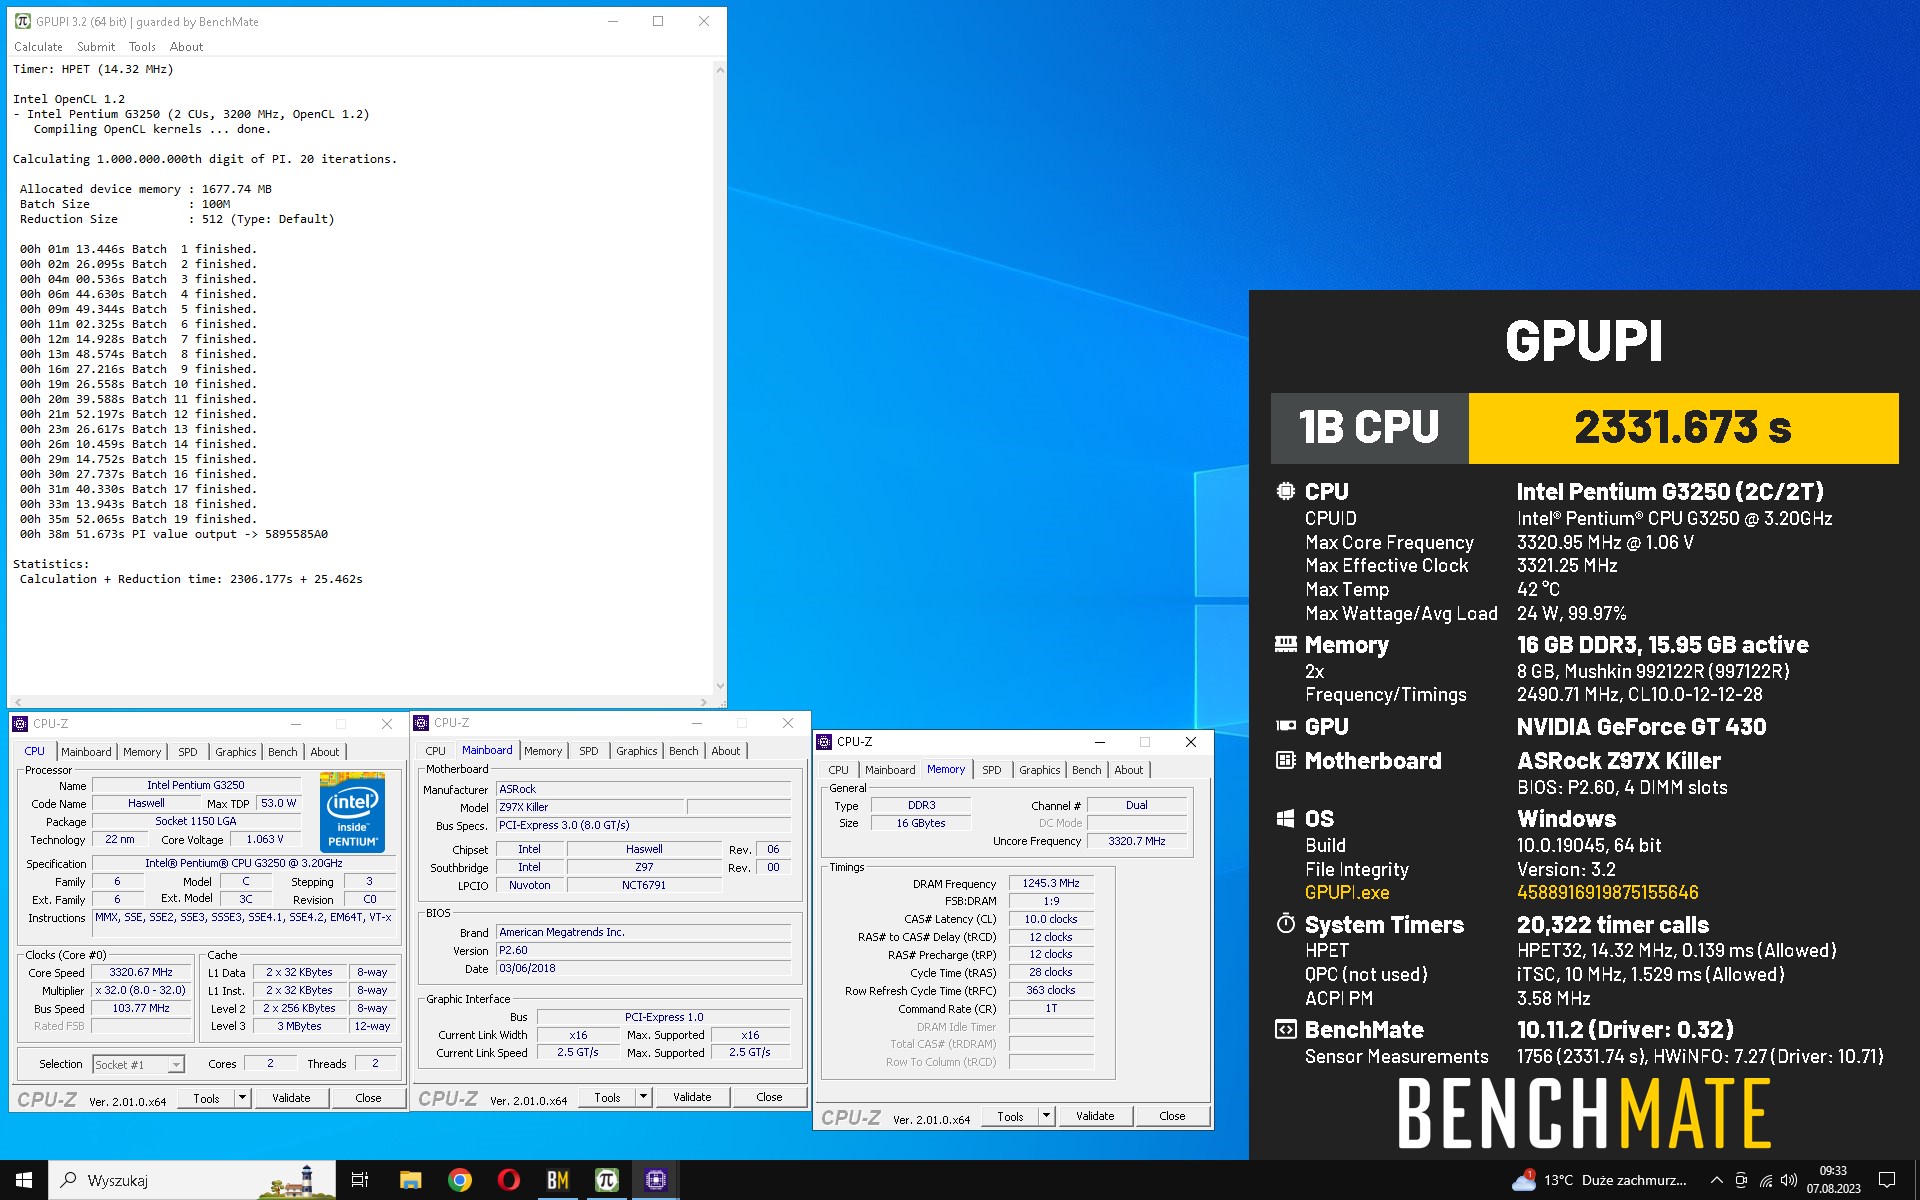Image resolution: width=1920 pixels, height=1200 pixels.
Task: Select Bench tab in Memory CPU-Z window
Action: click(1087, 770)
